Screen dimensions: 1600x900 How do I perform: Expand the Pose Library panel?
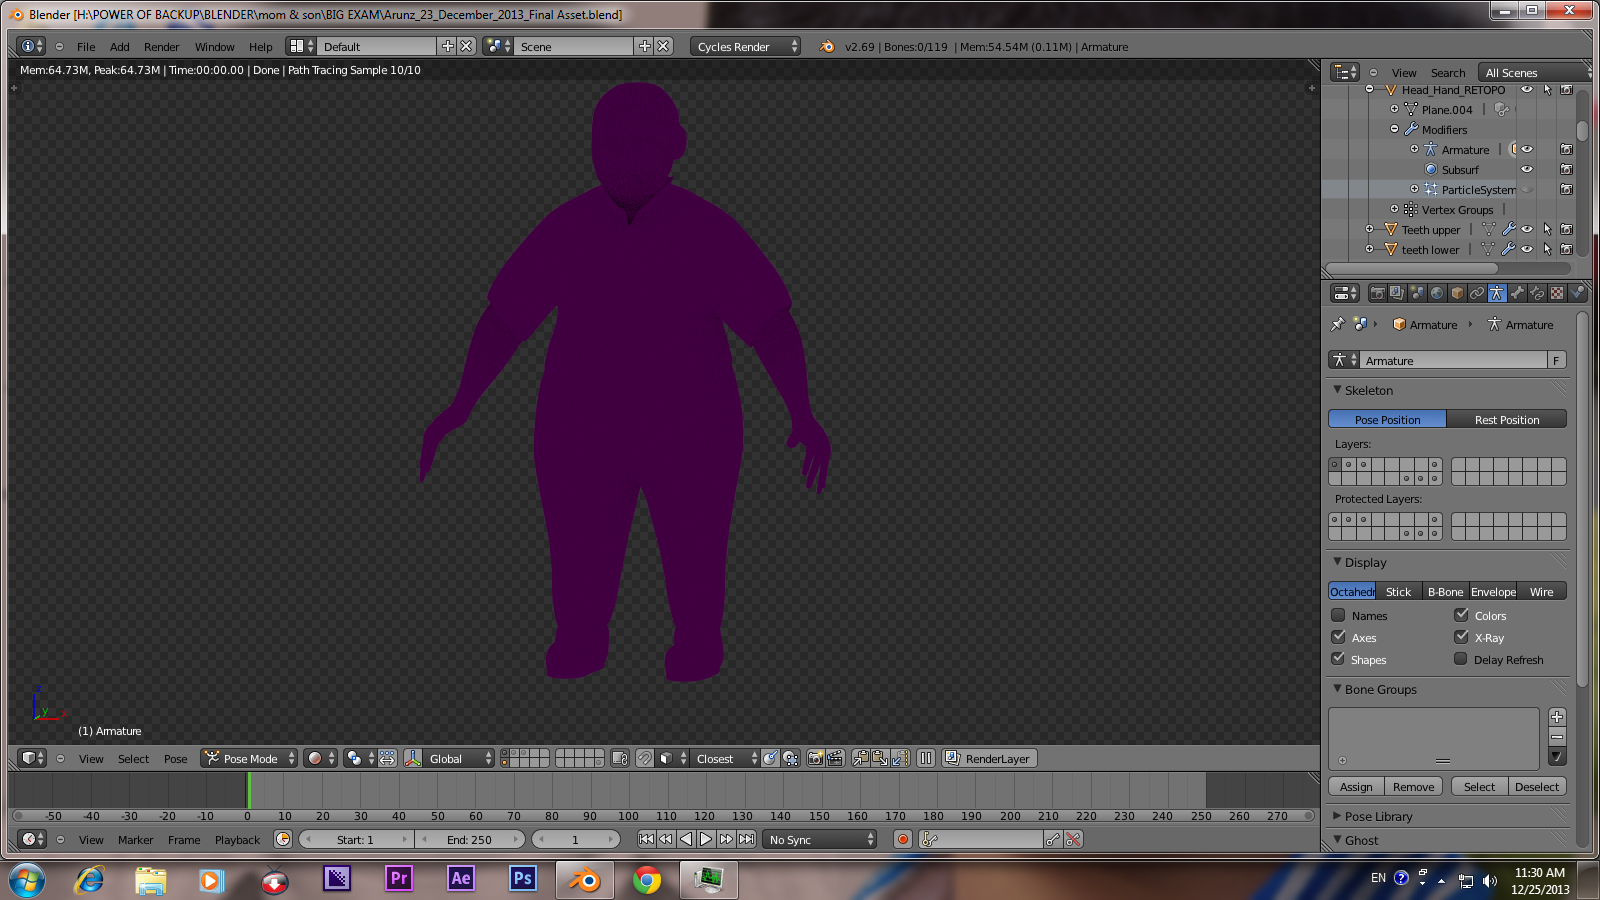coord(1338,816)
